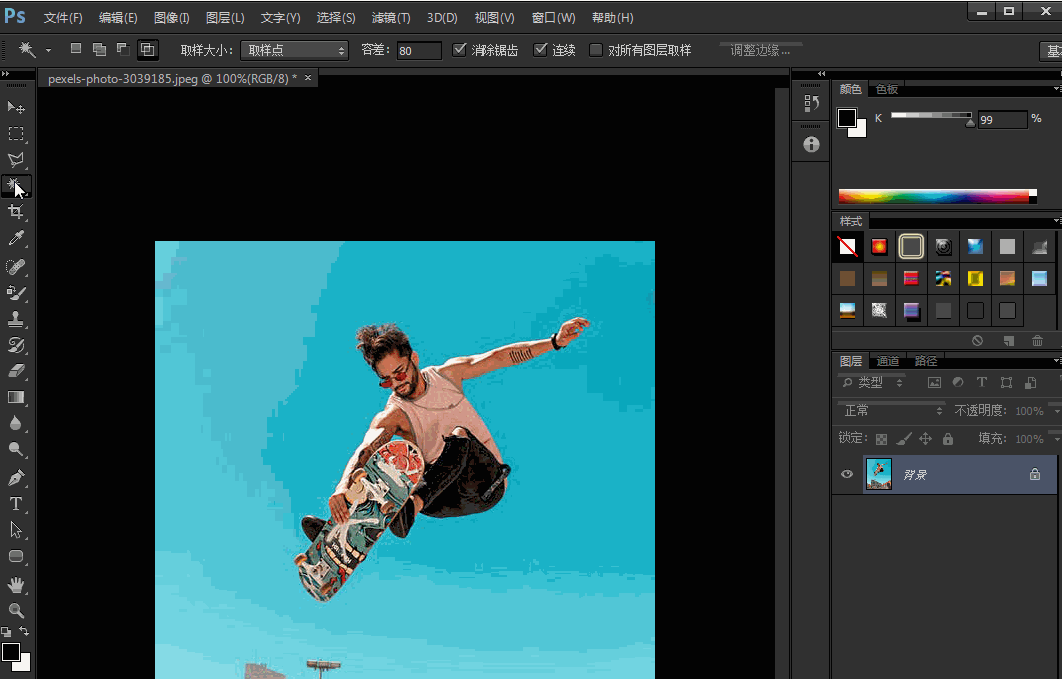
Task: Enable 对所有图层取样 checkbox
Action: click(596, 50)
